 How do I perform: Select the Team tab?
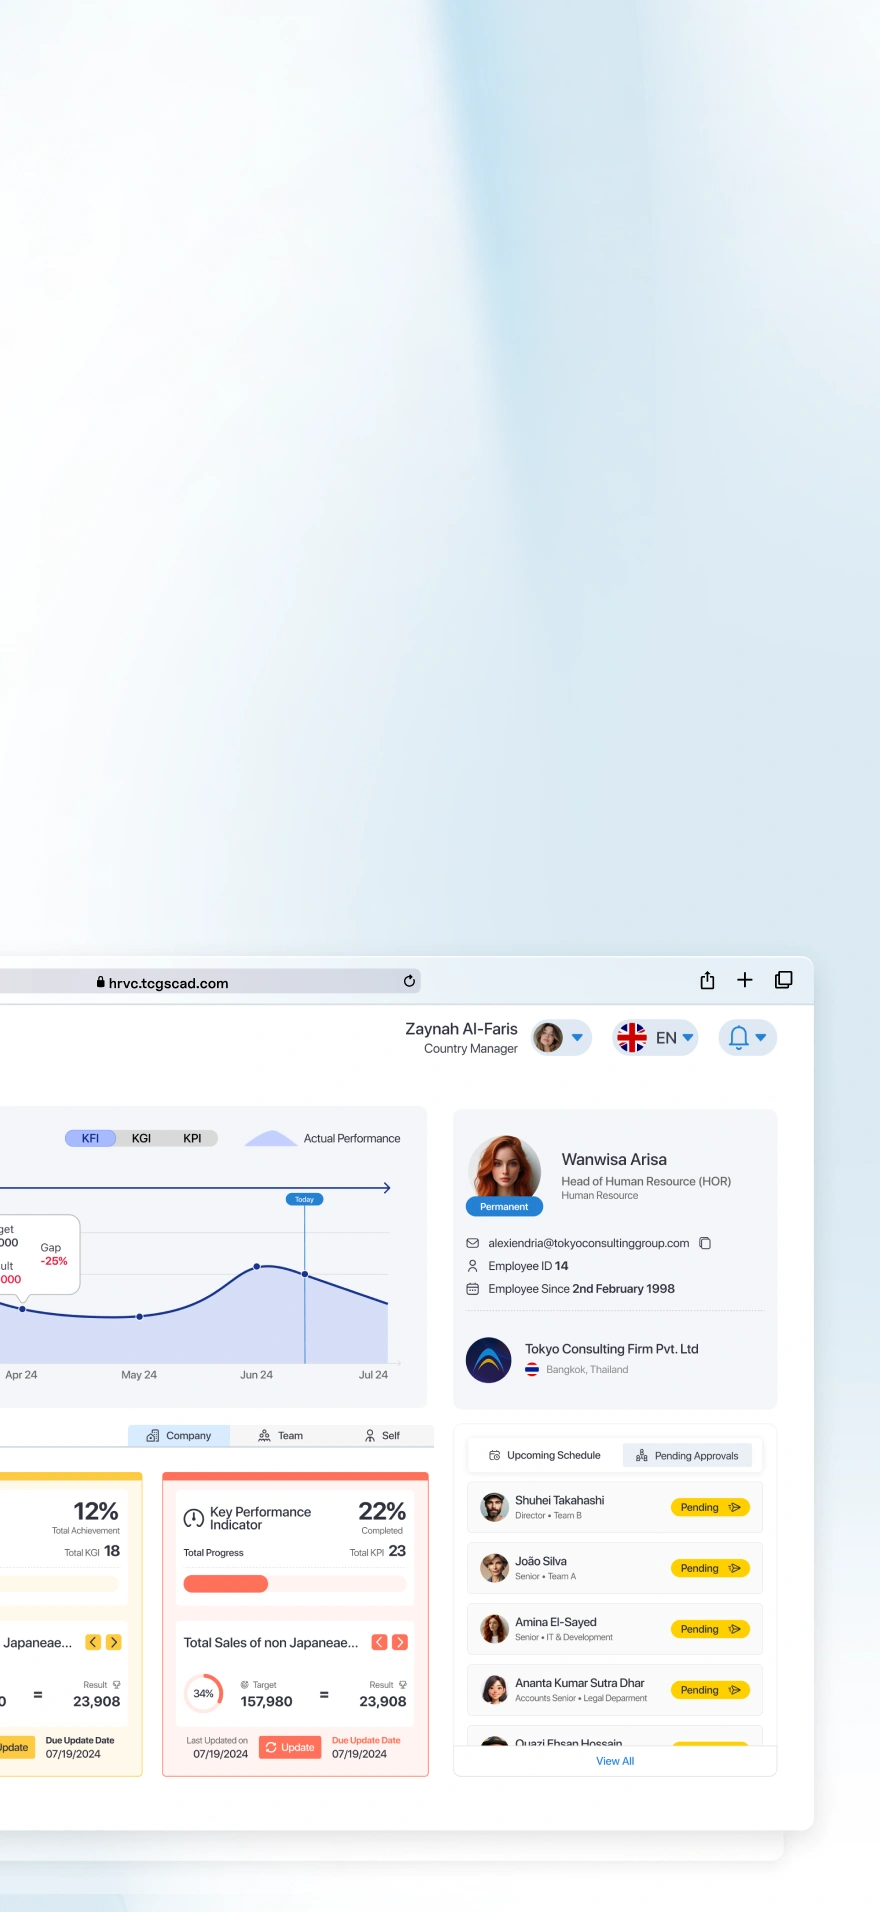(281, 1435)
